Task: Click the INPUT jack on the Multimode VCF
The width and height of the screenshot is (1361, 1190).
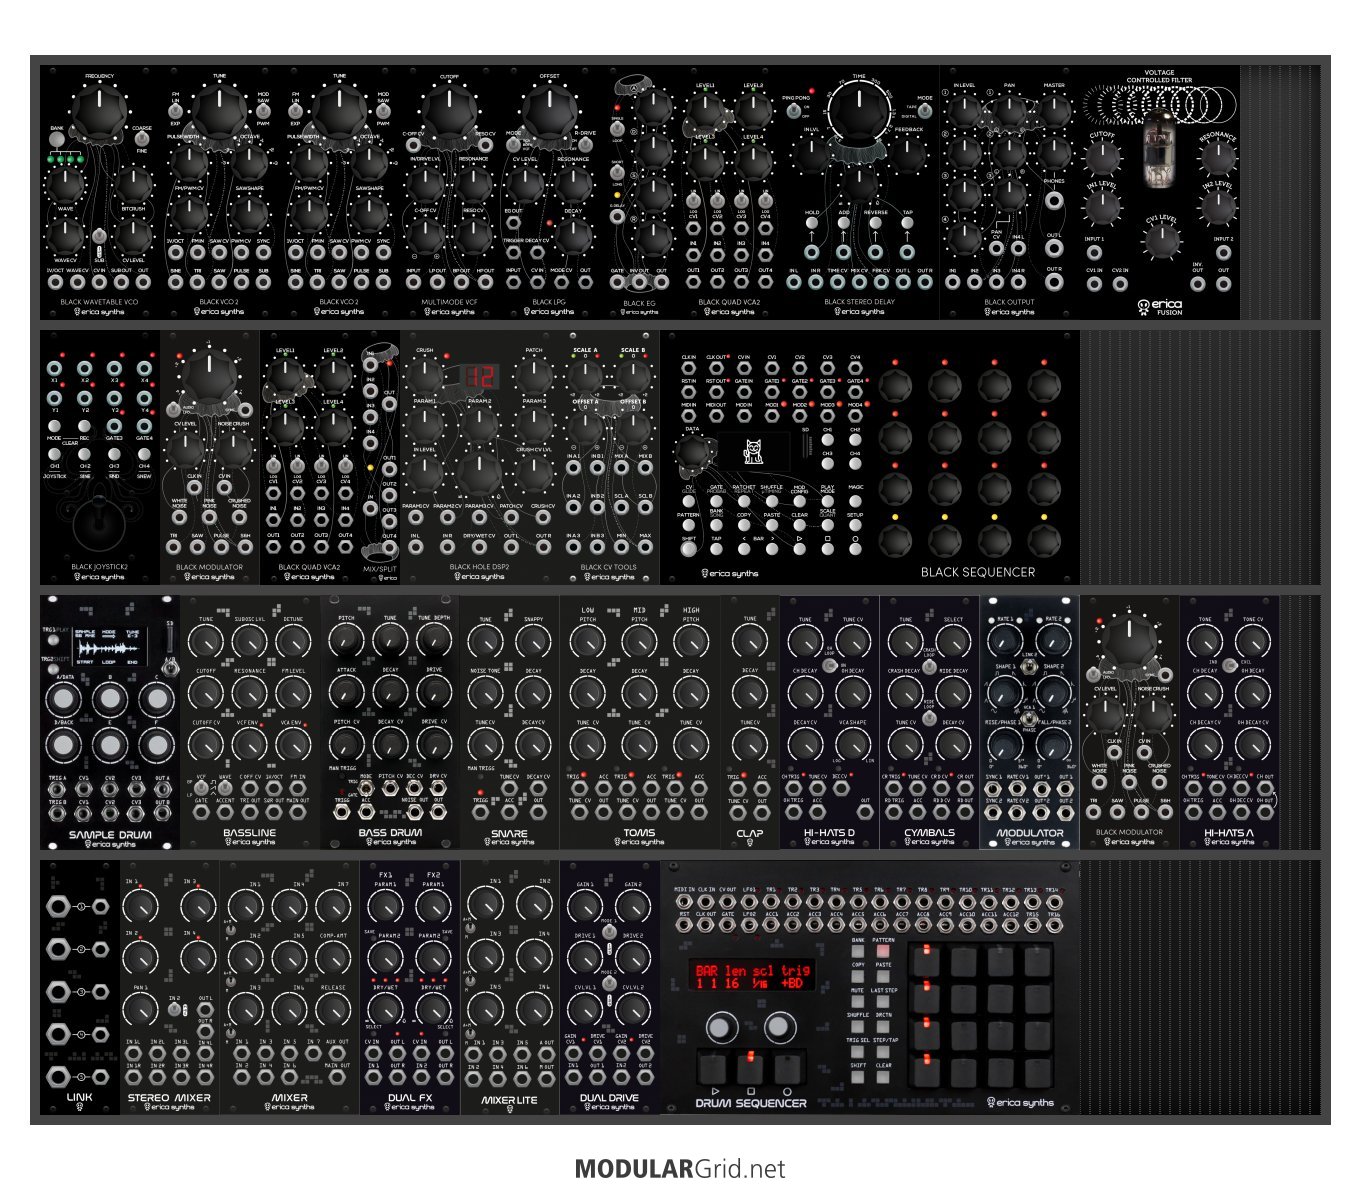Action: pyautogui.click(x=413, y=282)
